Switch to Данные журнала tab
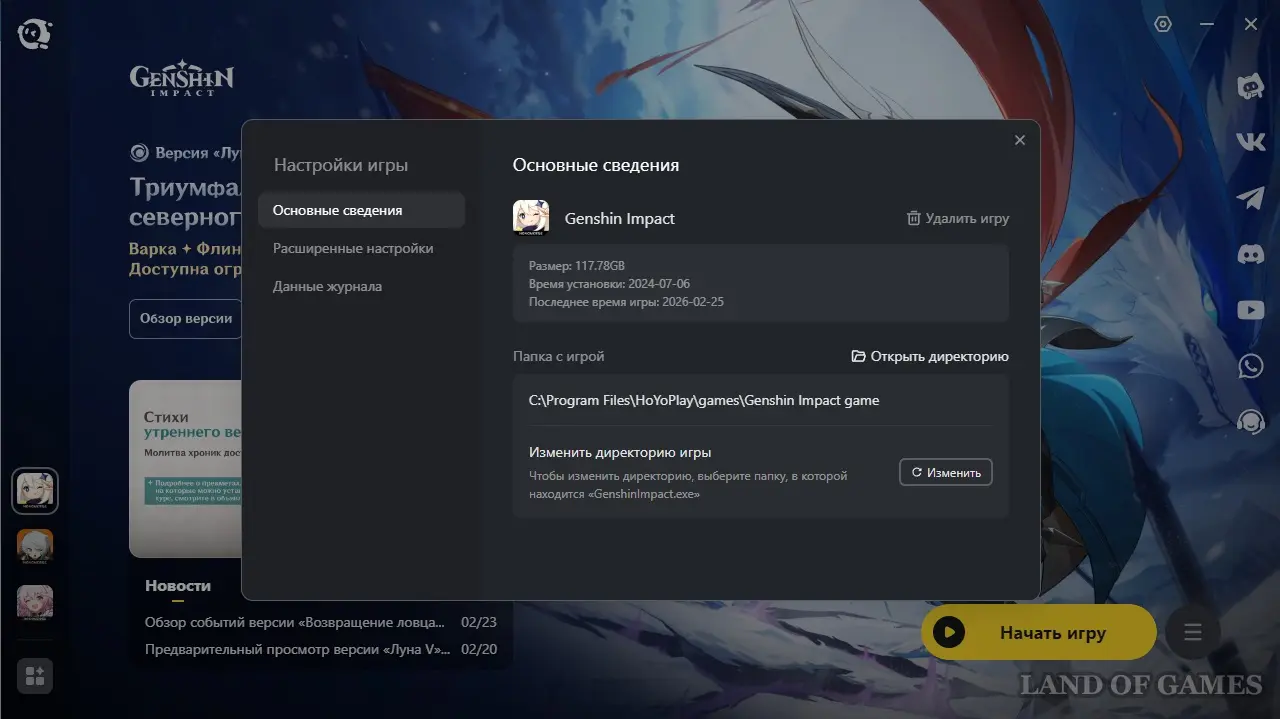The height and width of the screenshot is (719, 1280). (x=327, y=286)
